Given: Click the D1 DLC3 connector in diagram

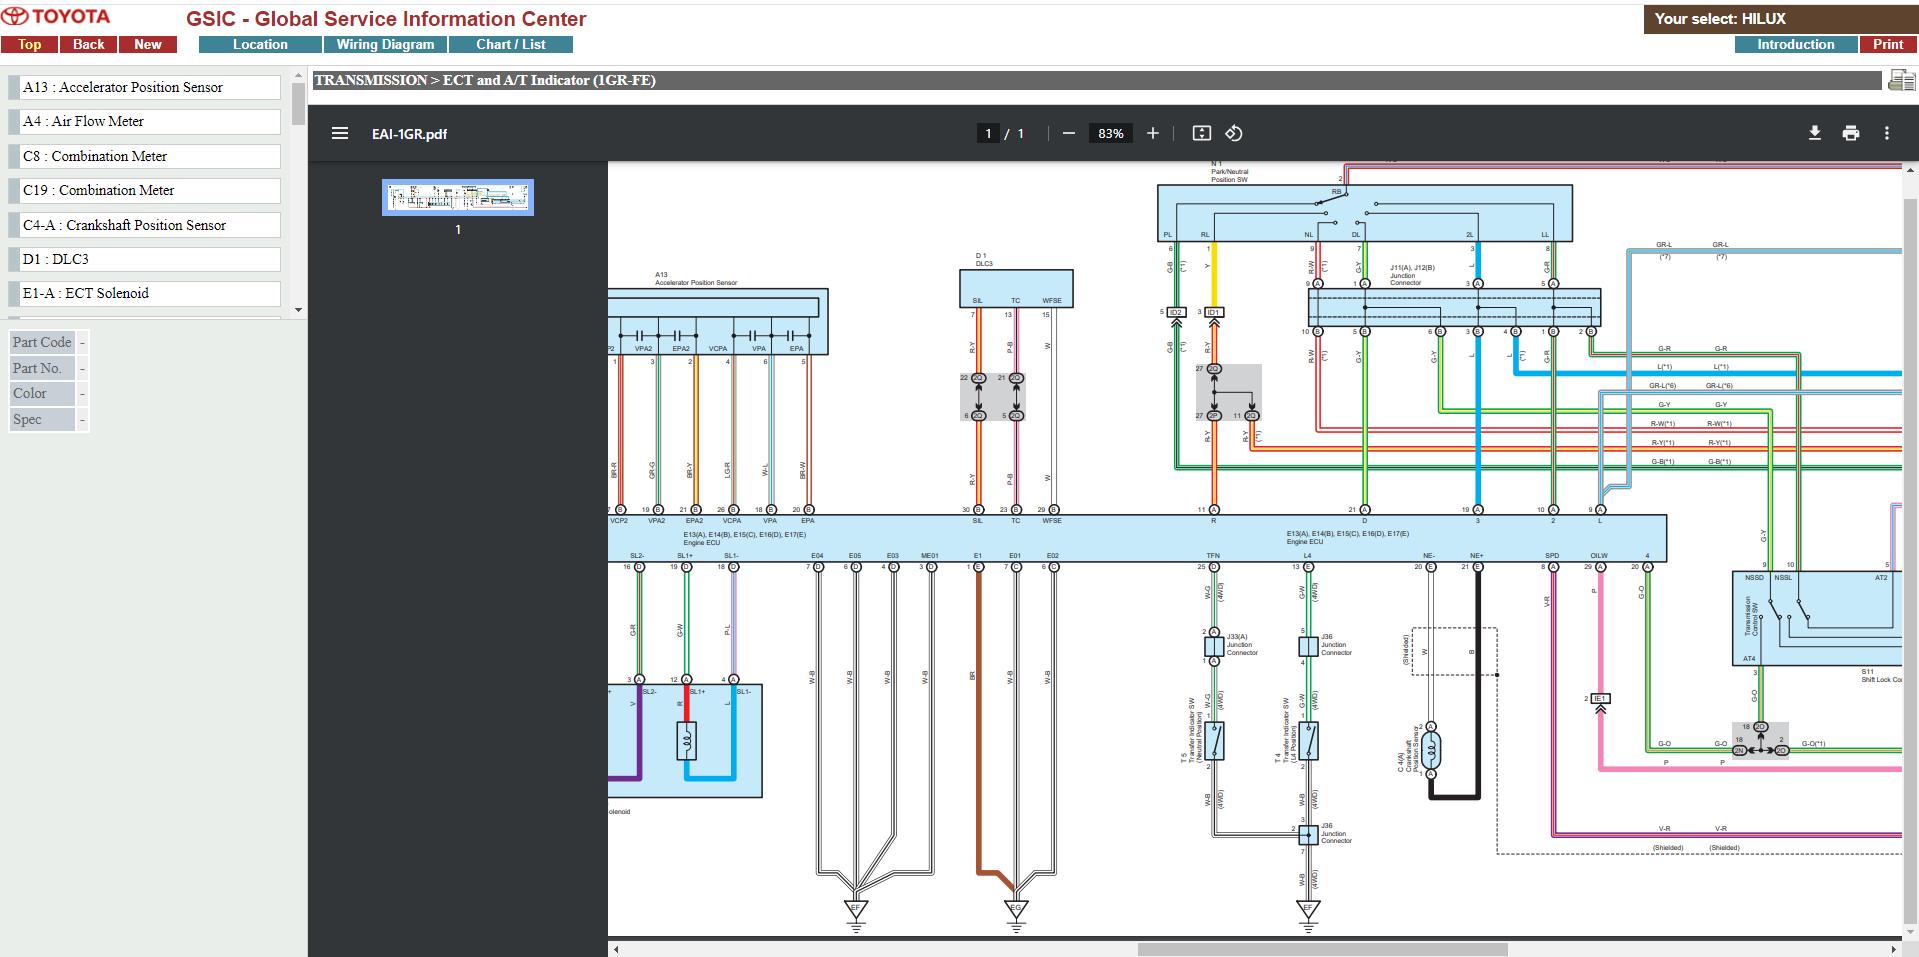Looking at the screenshot, I should point(1016,288).
